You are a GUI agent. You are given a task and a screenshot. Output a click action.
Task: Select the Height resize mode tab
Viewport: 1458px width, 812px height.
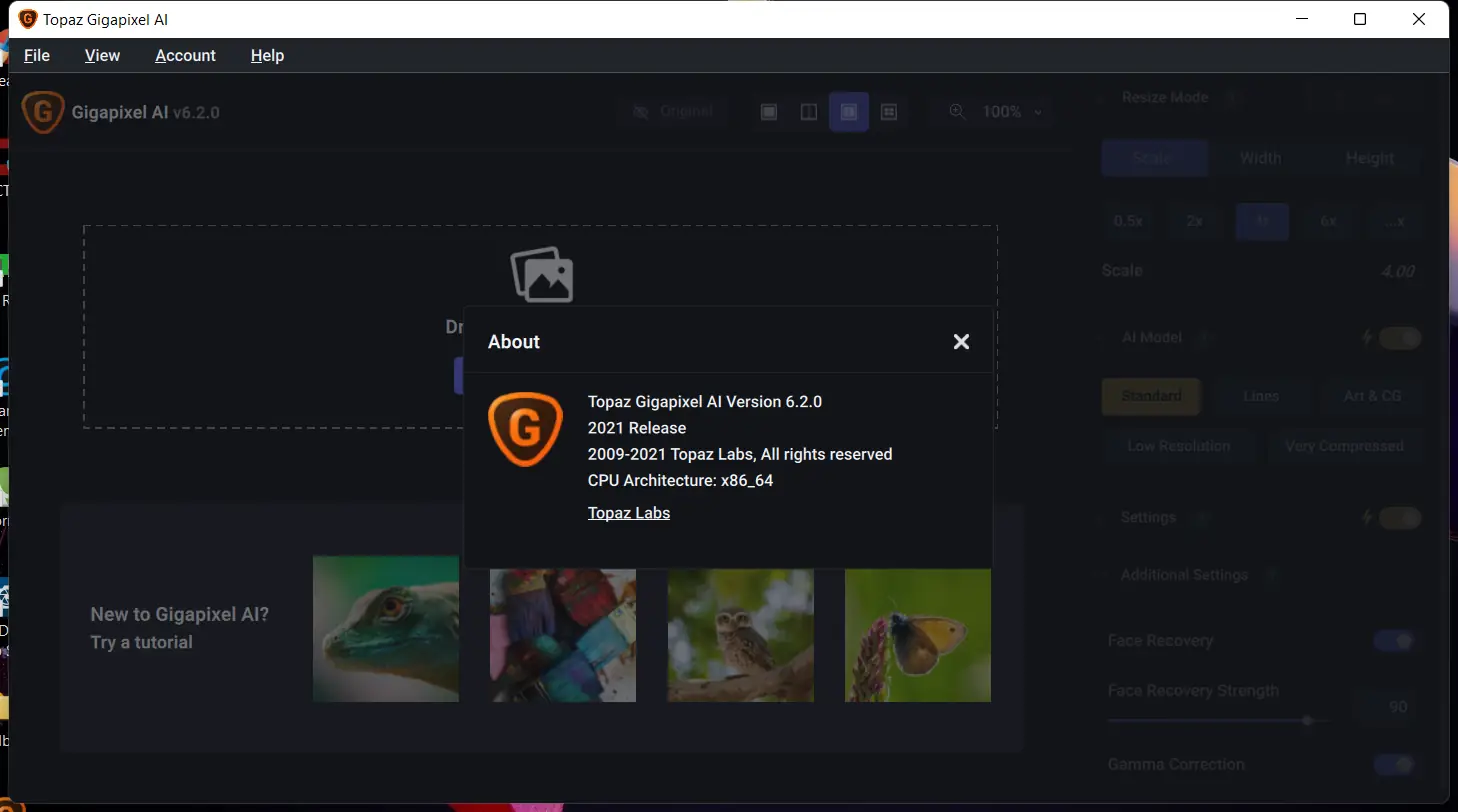tap(1369, 158)
